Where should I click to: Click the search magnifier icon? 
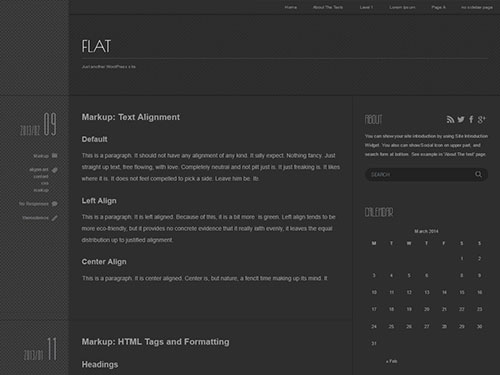(478, 174)
